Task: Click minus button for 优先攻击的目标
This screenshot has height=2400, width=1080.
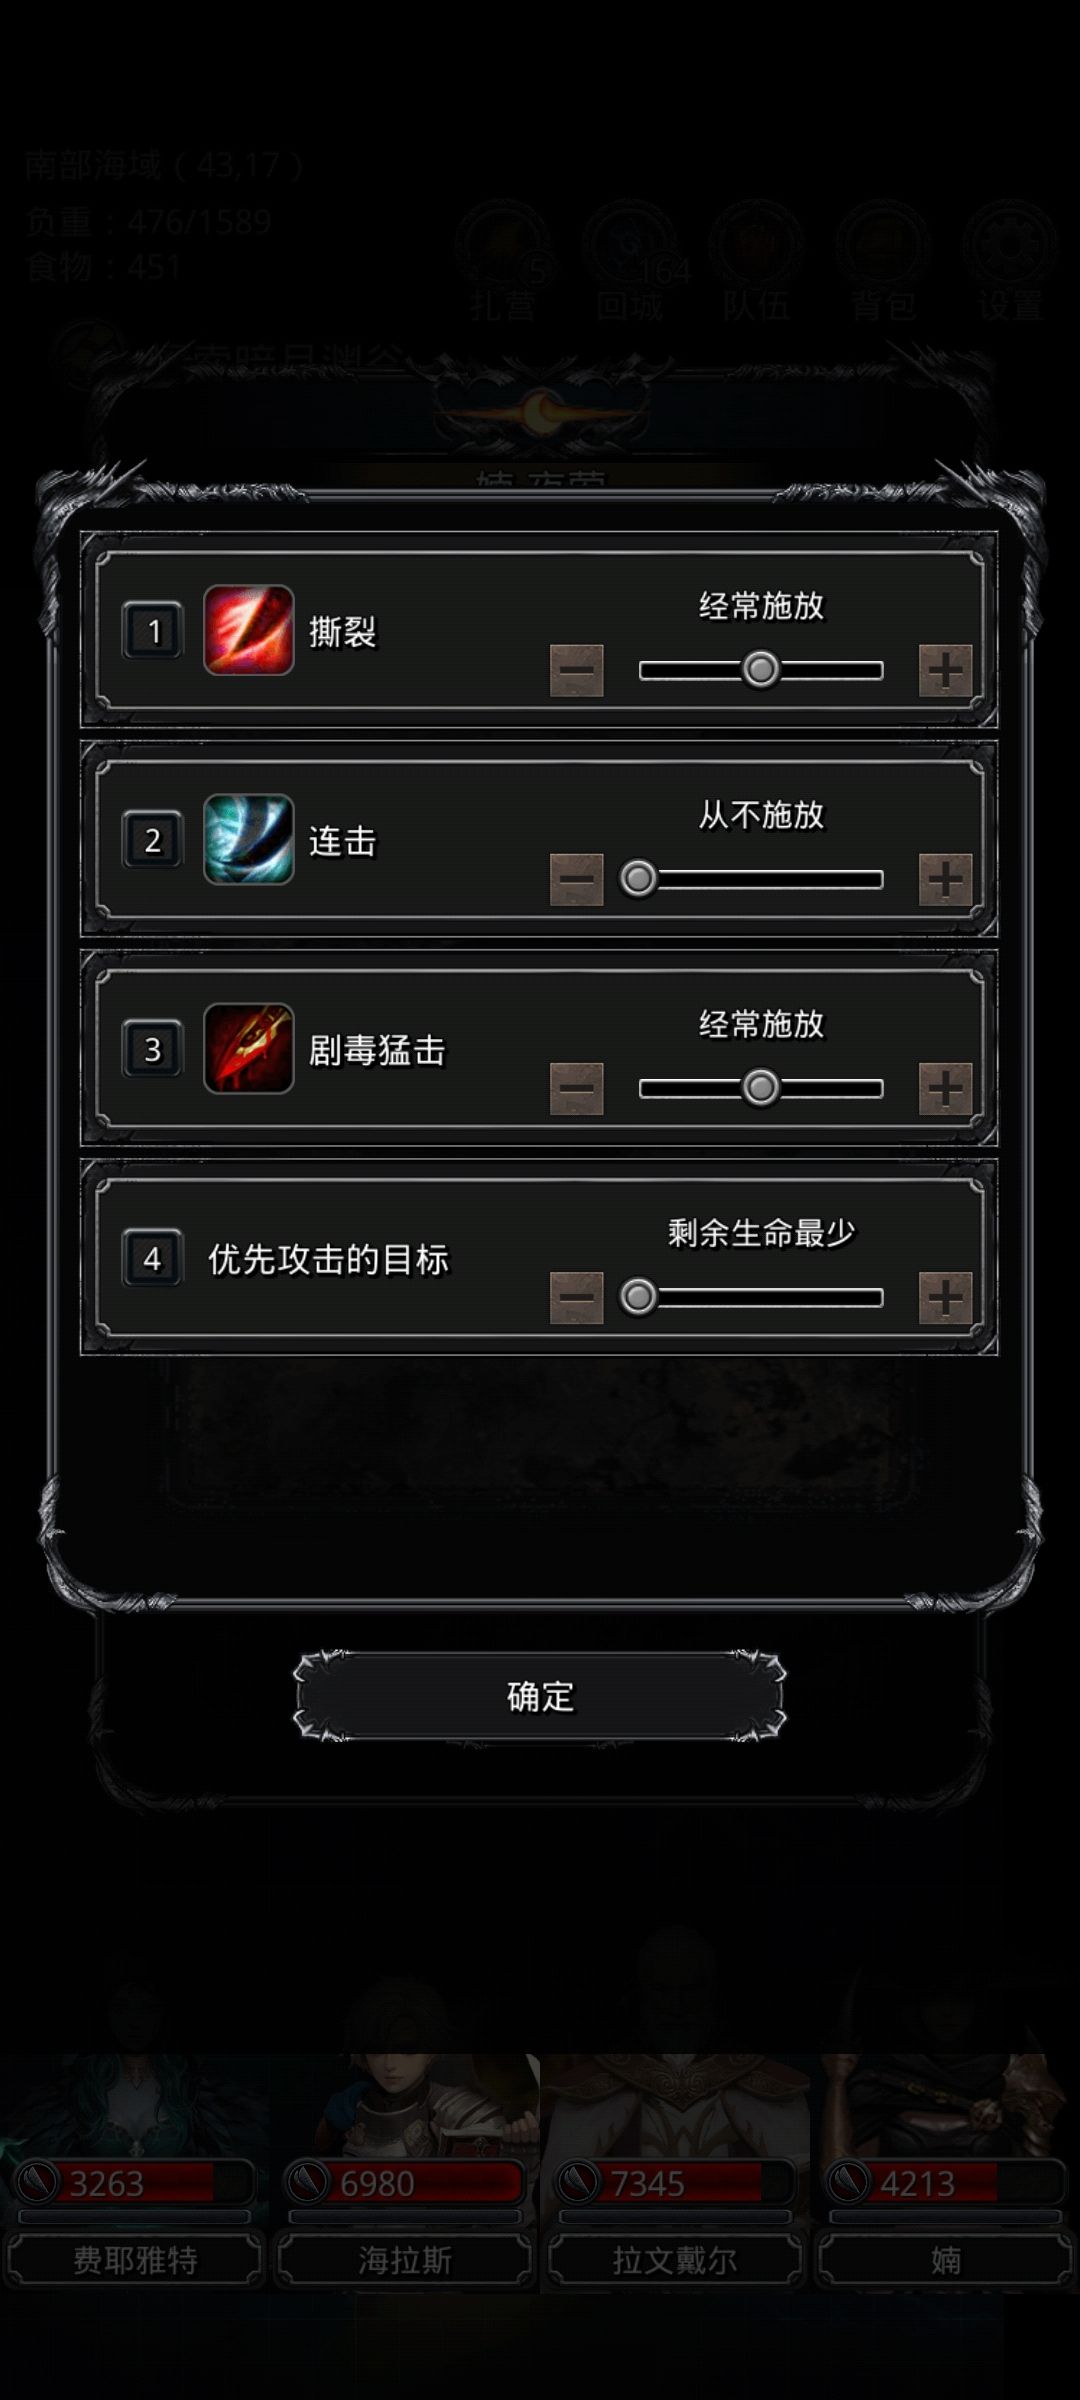Action: point(577,1297)
